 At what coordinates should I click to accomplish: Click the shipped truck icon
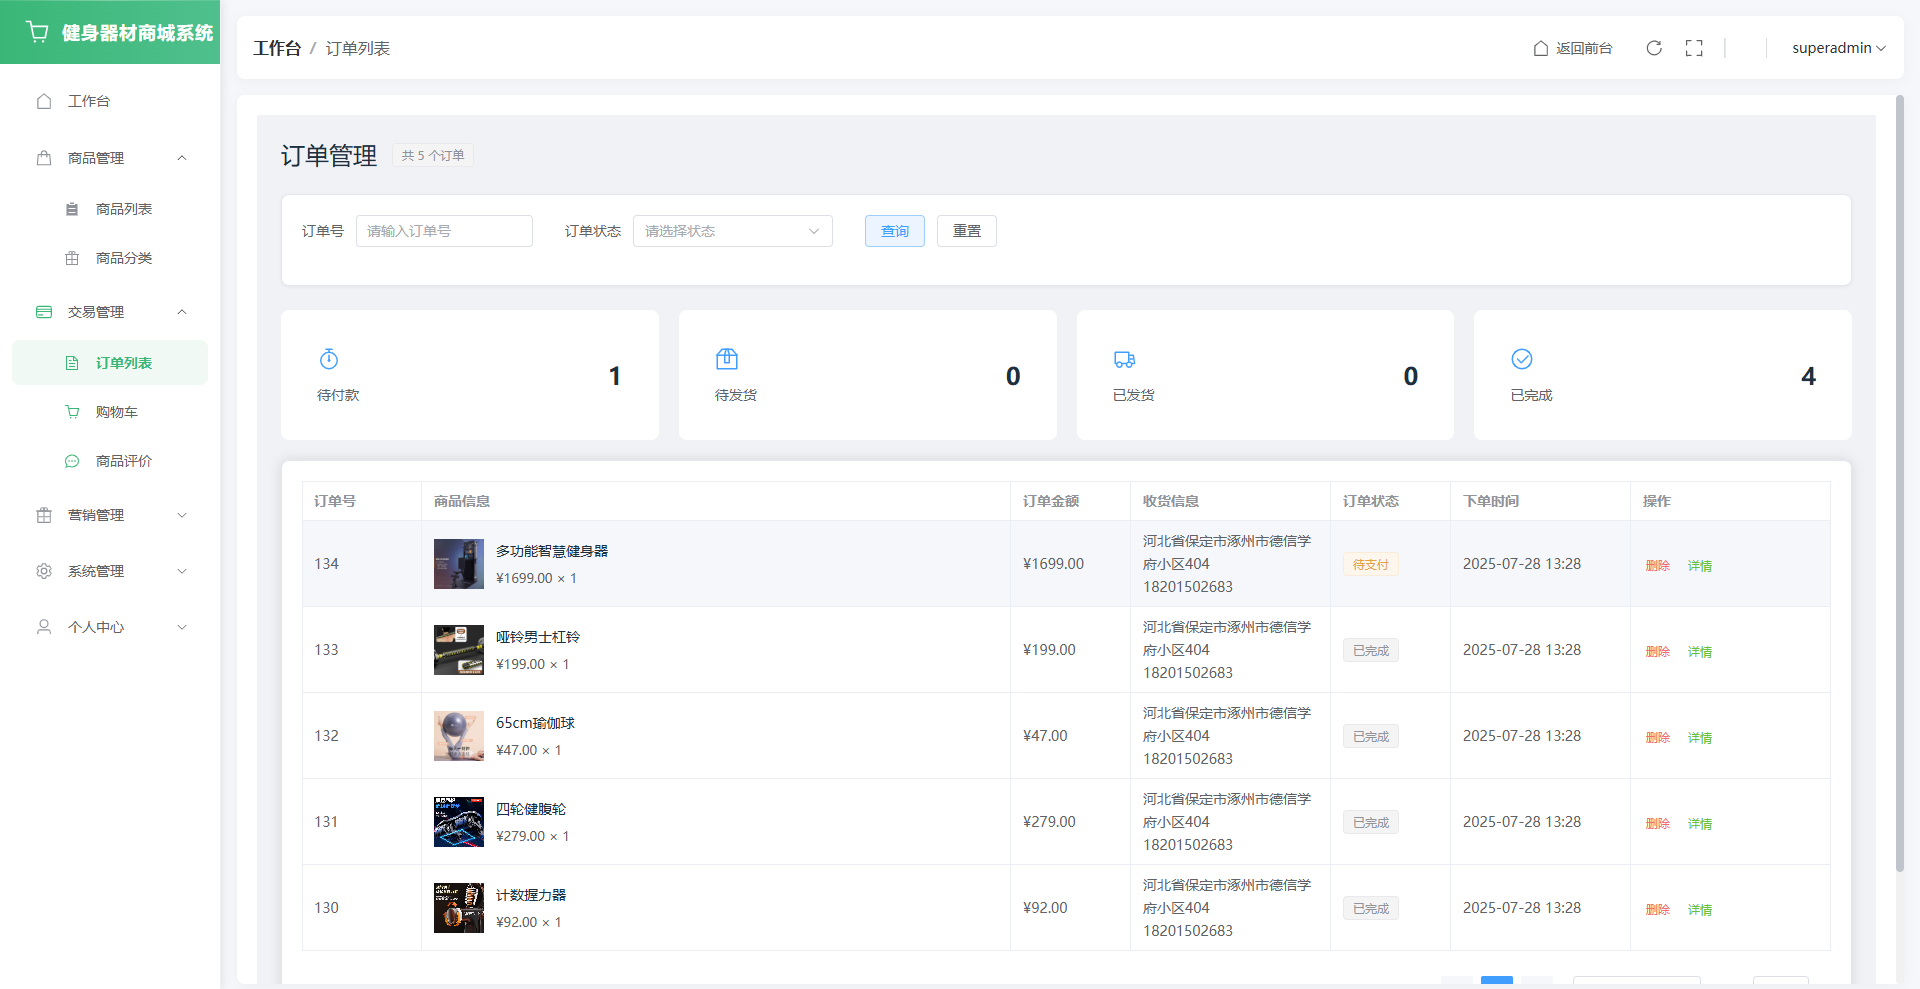[x=1124, y=359]
